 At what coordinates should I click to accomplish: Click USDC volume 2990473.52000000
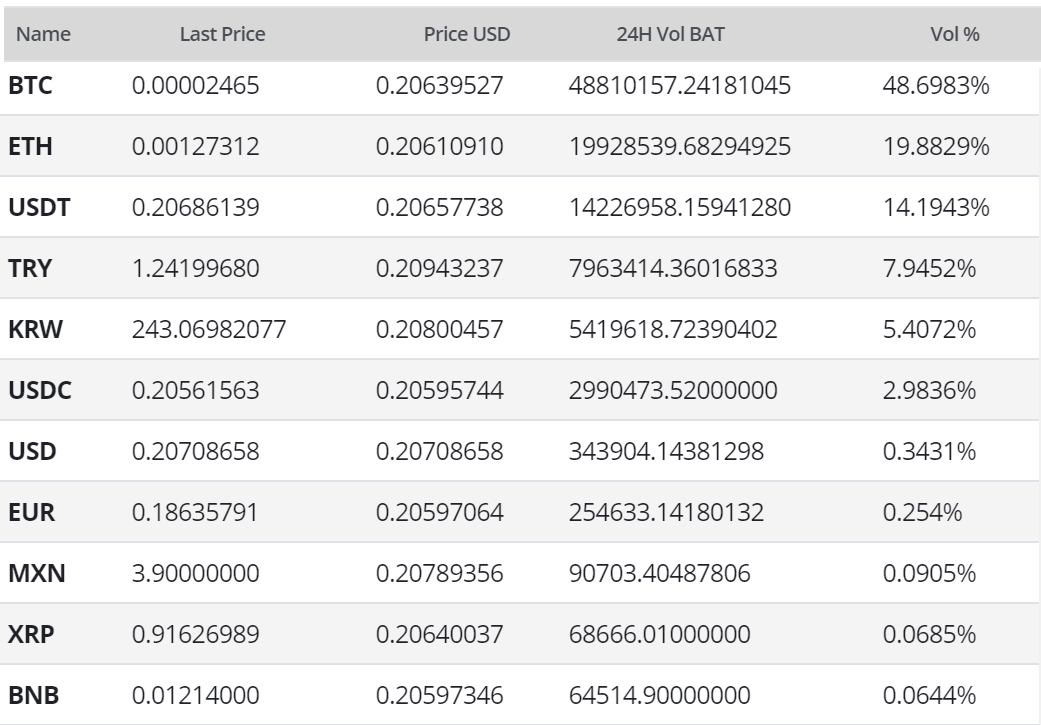[x=673, y=391]
